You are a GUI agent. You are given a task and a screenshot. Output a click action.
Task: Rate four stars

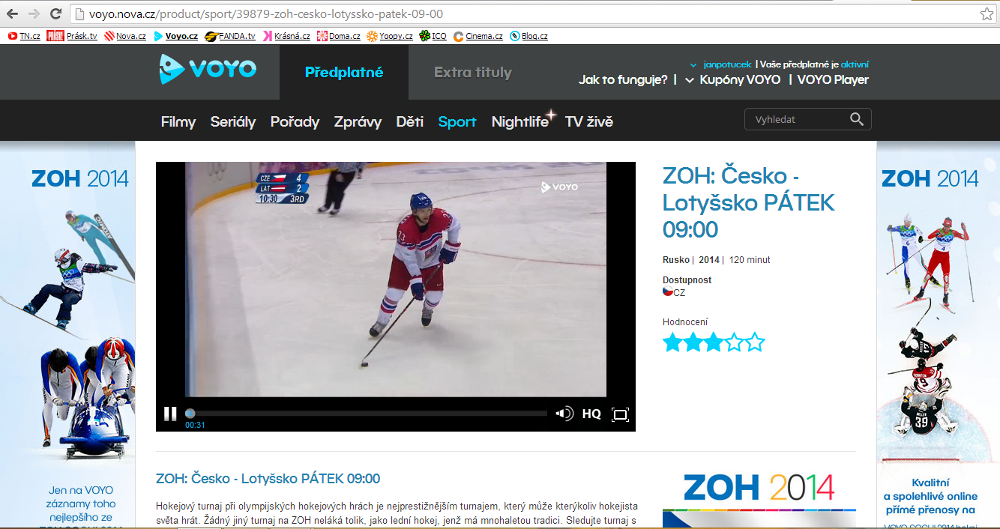coord(734,342)
